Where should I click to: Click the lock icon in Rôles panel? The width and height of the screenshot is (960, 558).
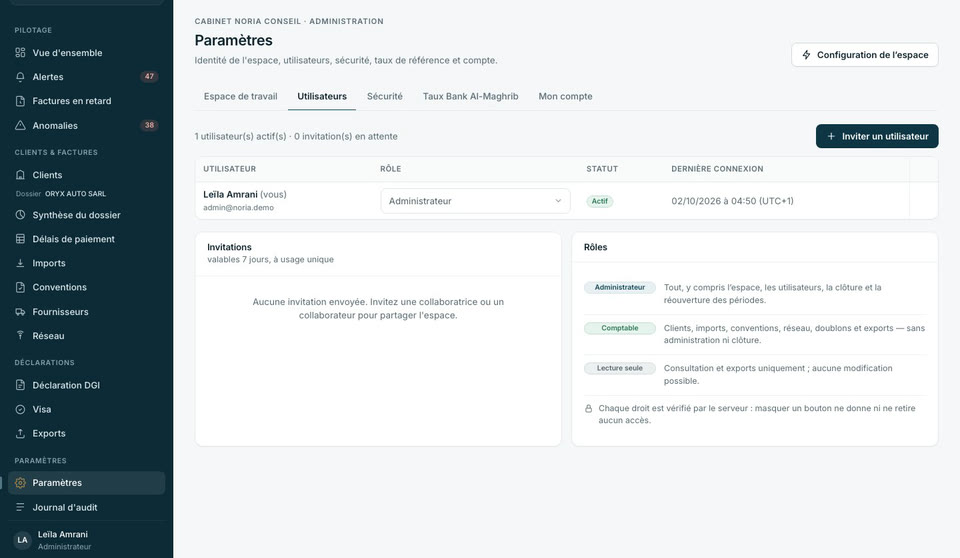pyautogui.click(x=588, y=409)
